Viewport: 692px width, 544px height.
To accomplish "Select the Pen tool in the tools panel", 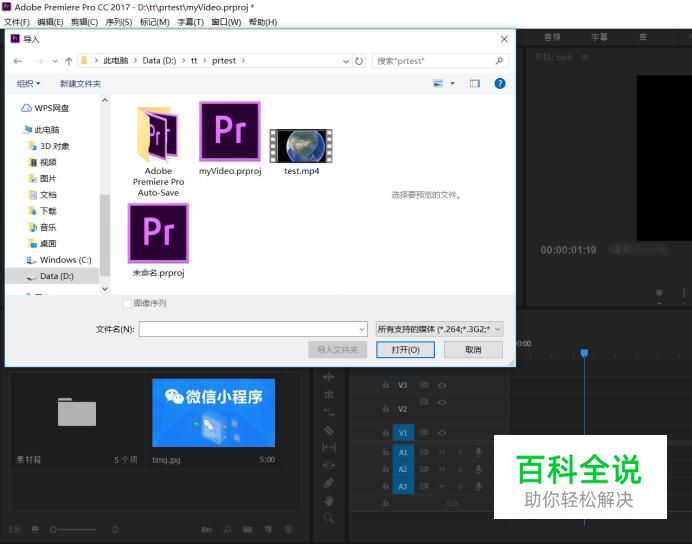I will [x=329, y=483].
